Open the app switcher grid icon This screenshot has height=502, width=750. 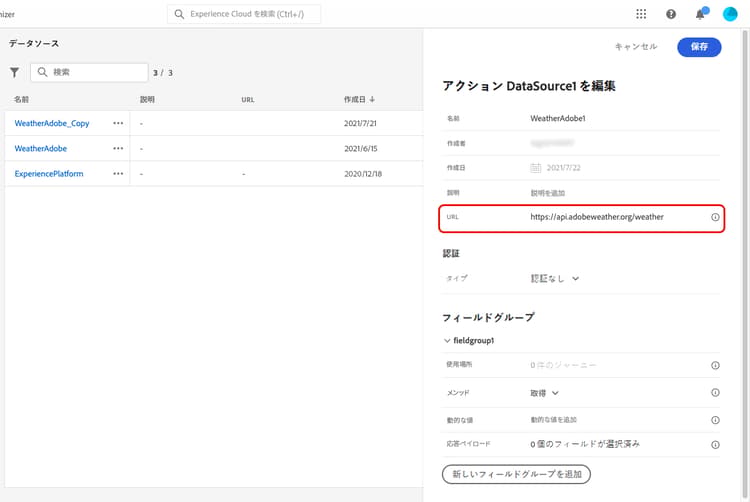[641, 14]
